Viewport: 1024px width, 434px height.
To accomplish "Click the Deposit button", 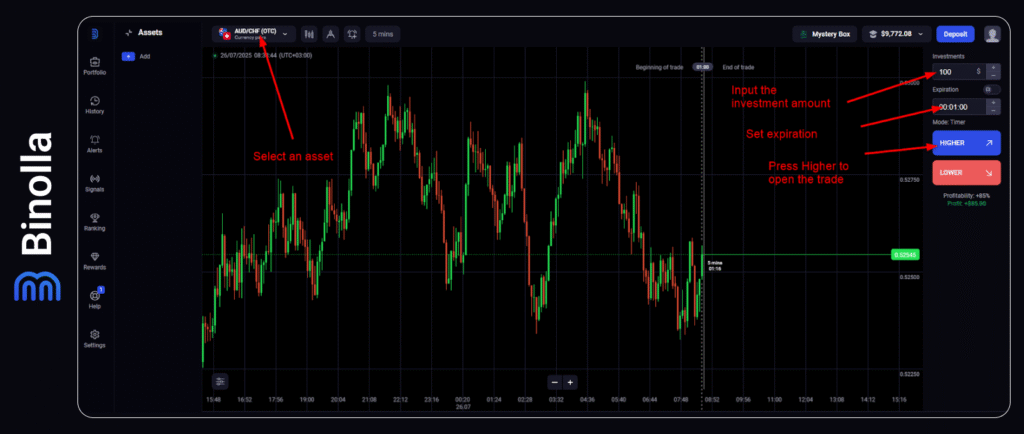I will coord(955,33).
